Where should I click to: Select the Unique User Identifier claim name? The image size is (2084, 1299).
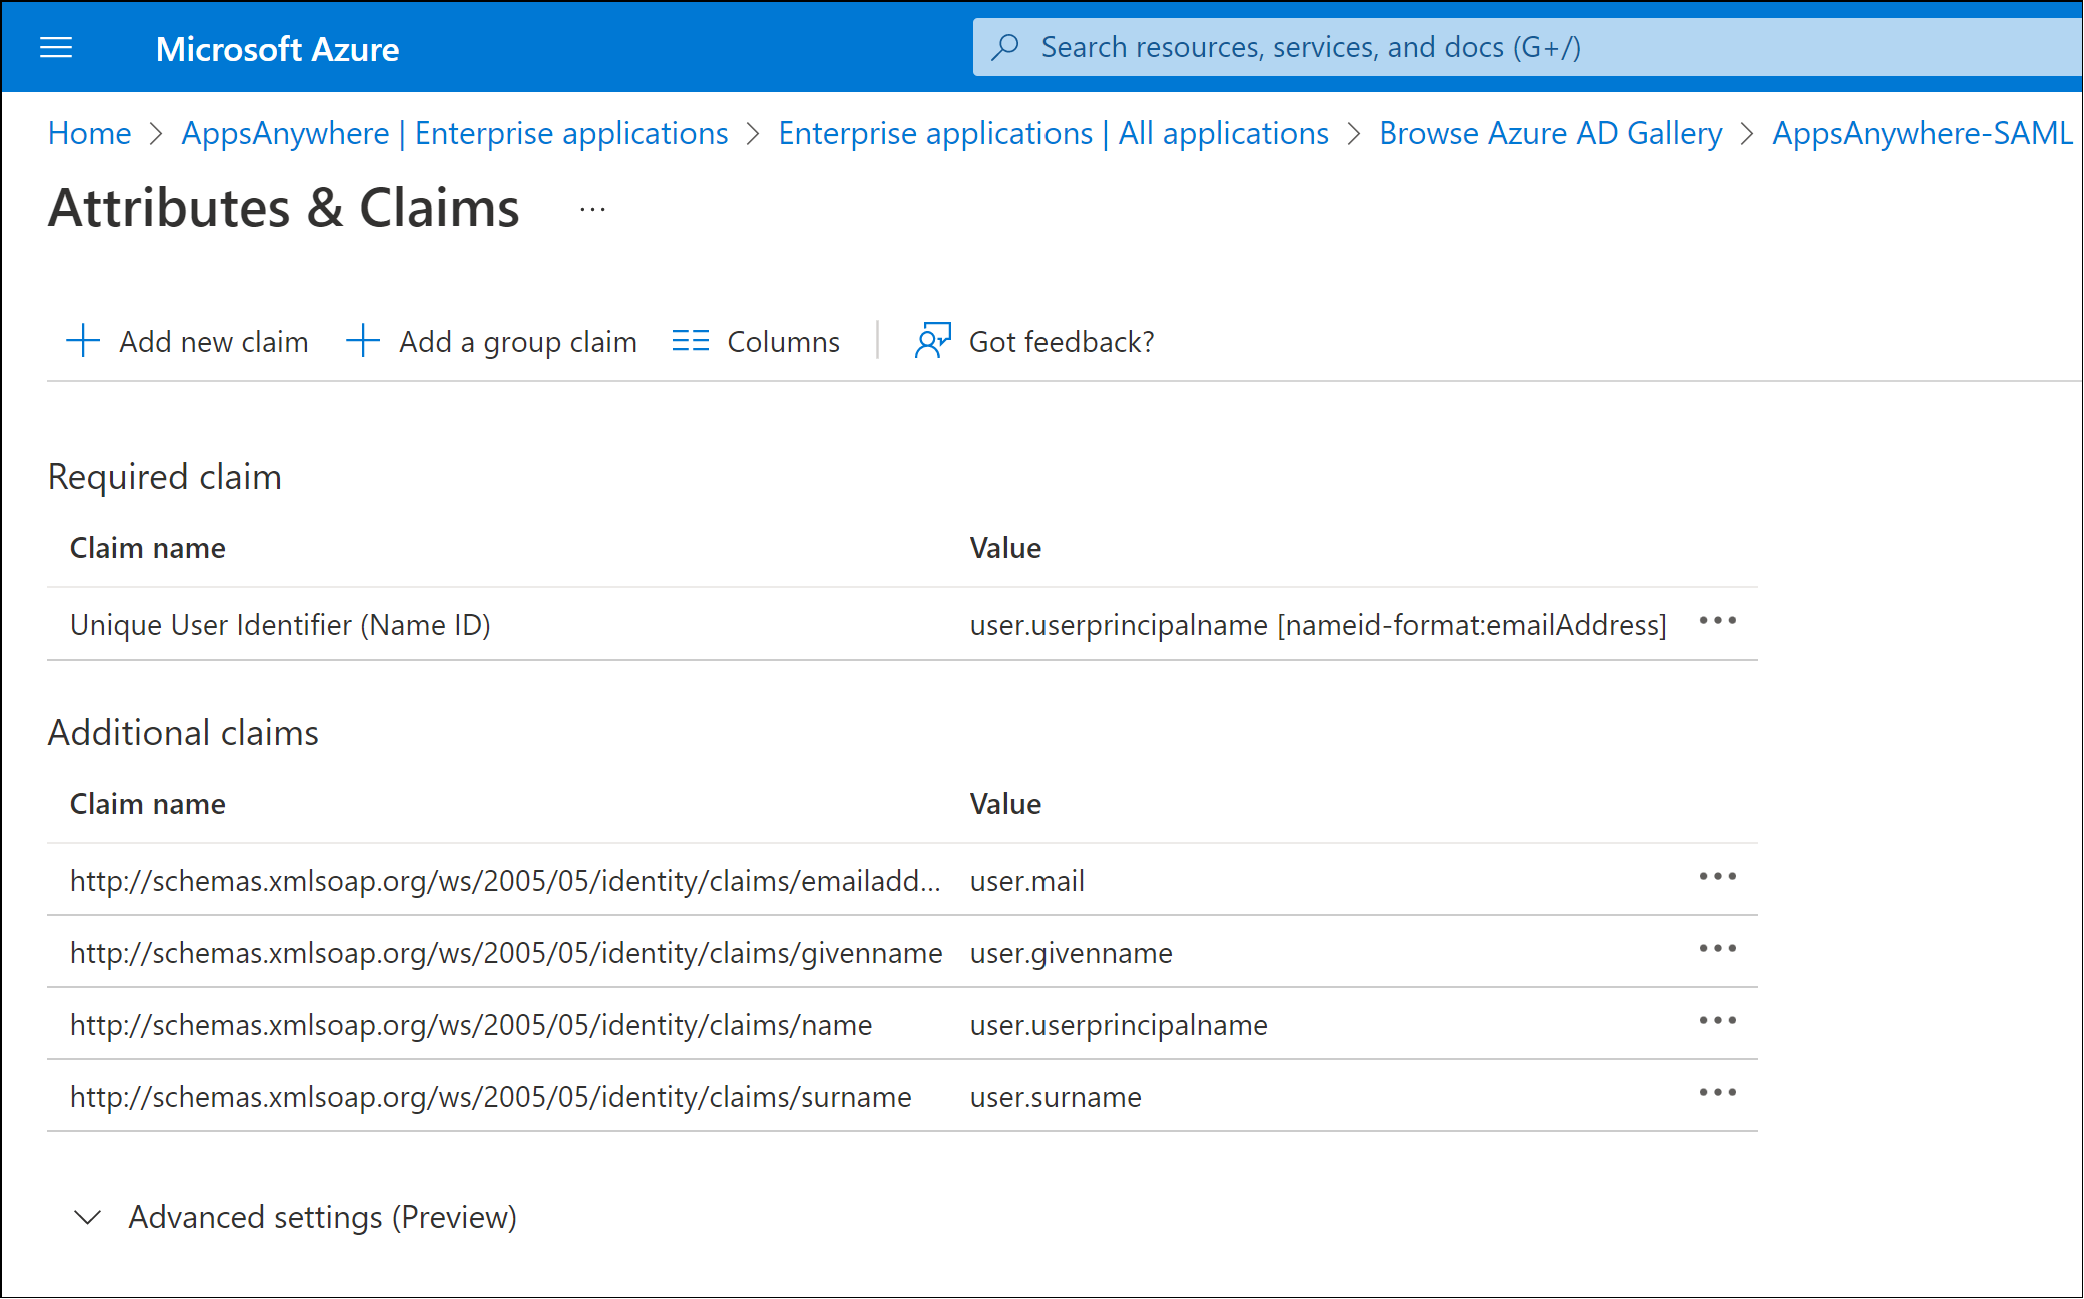point(281,624)
